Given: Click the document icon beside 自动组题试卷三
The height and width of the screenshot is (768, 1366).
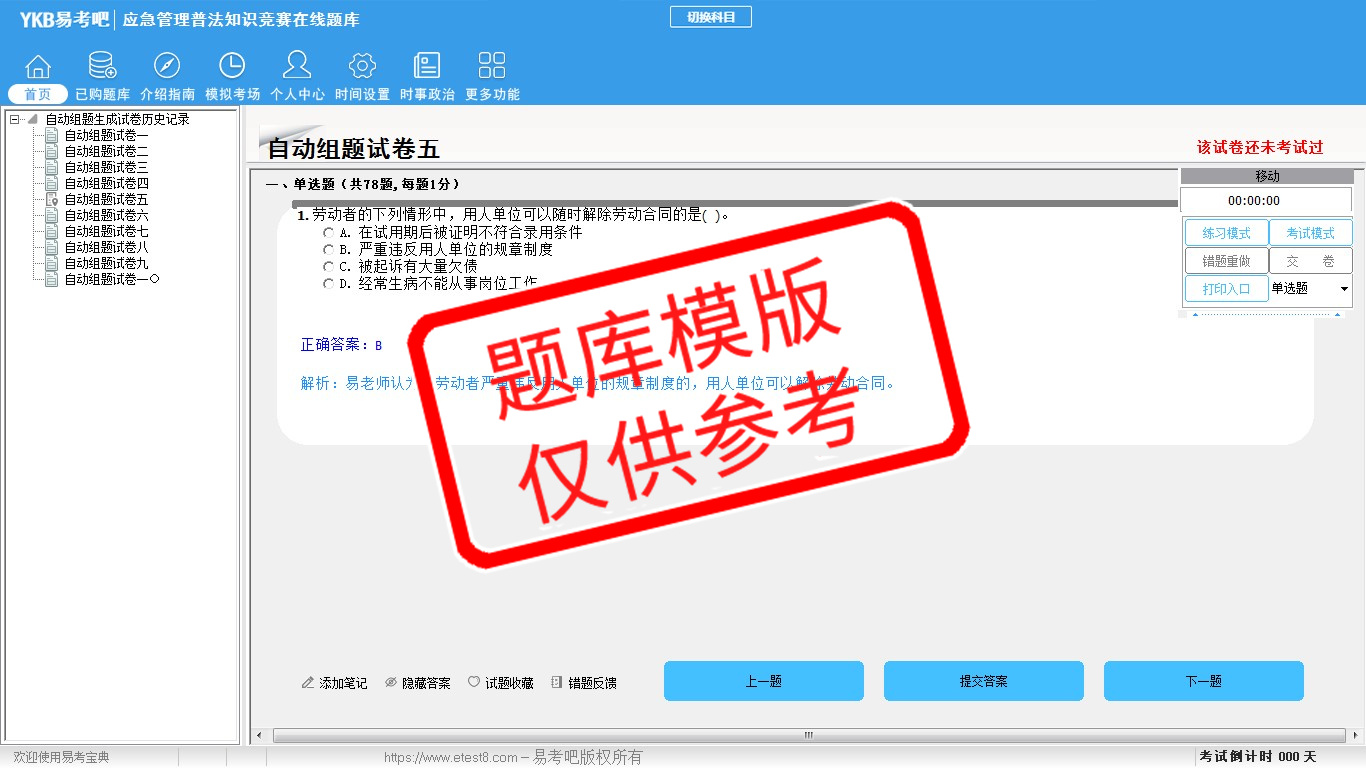Looking at the screenshot, I should pyautogui.click(x=52, y=167).
